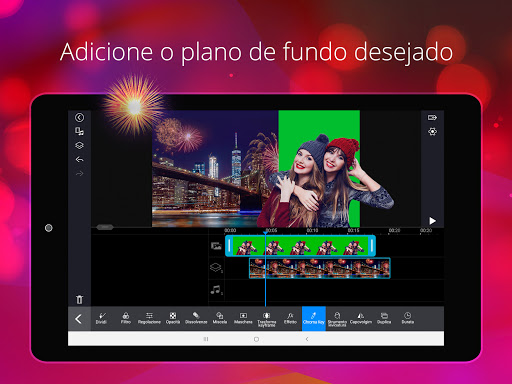Image resolution: width=512 pixels, height=384 pixels.
Task: Select the Dissolvenze fade tool
Action: tap(196, 318)
